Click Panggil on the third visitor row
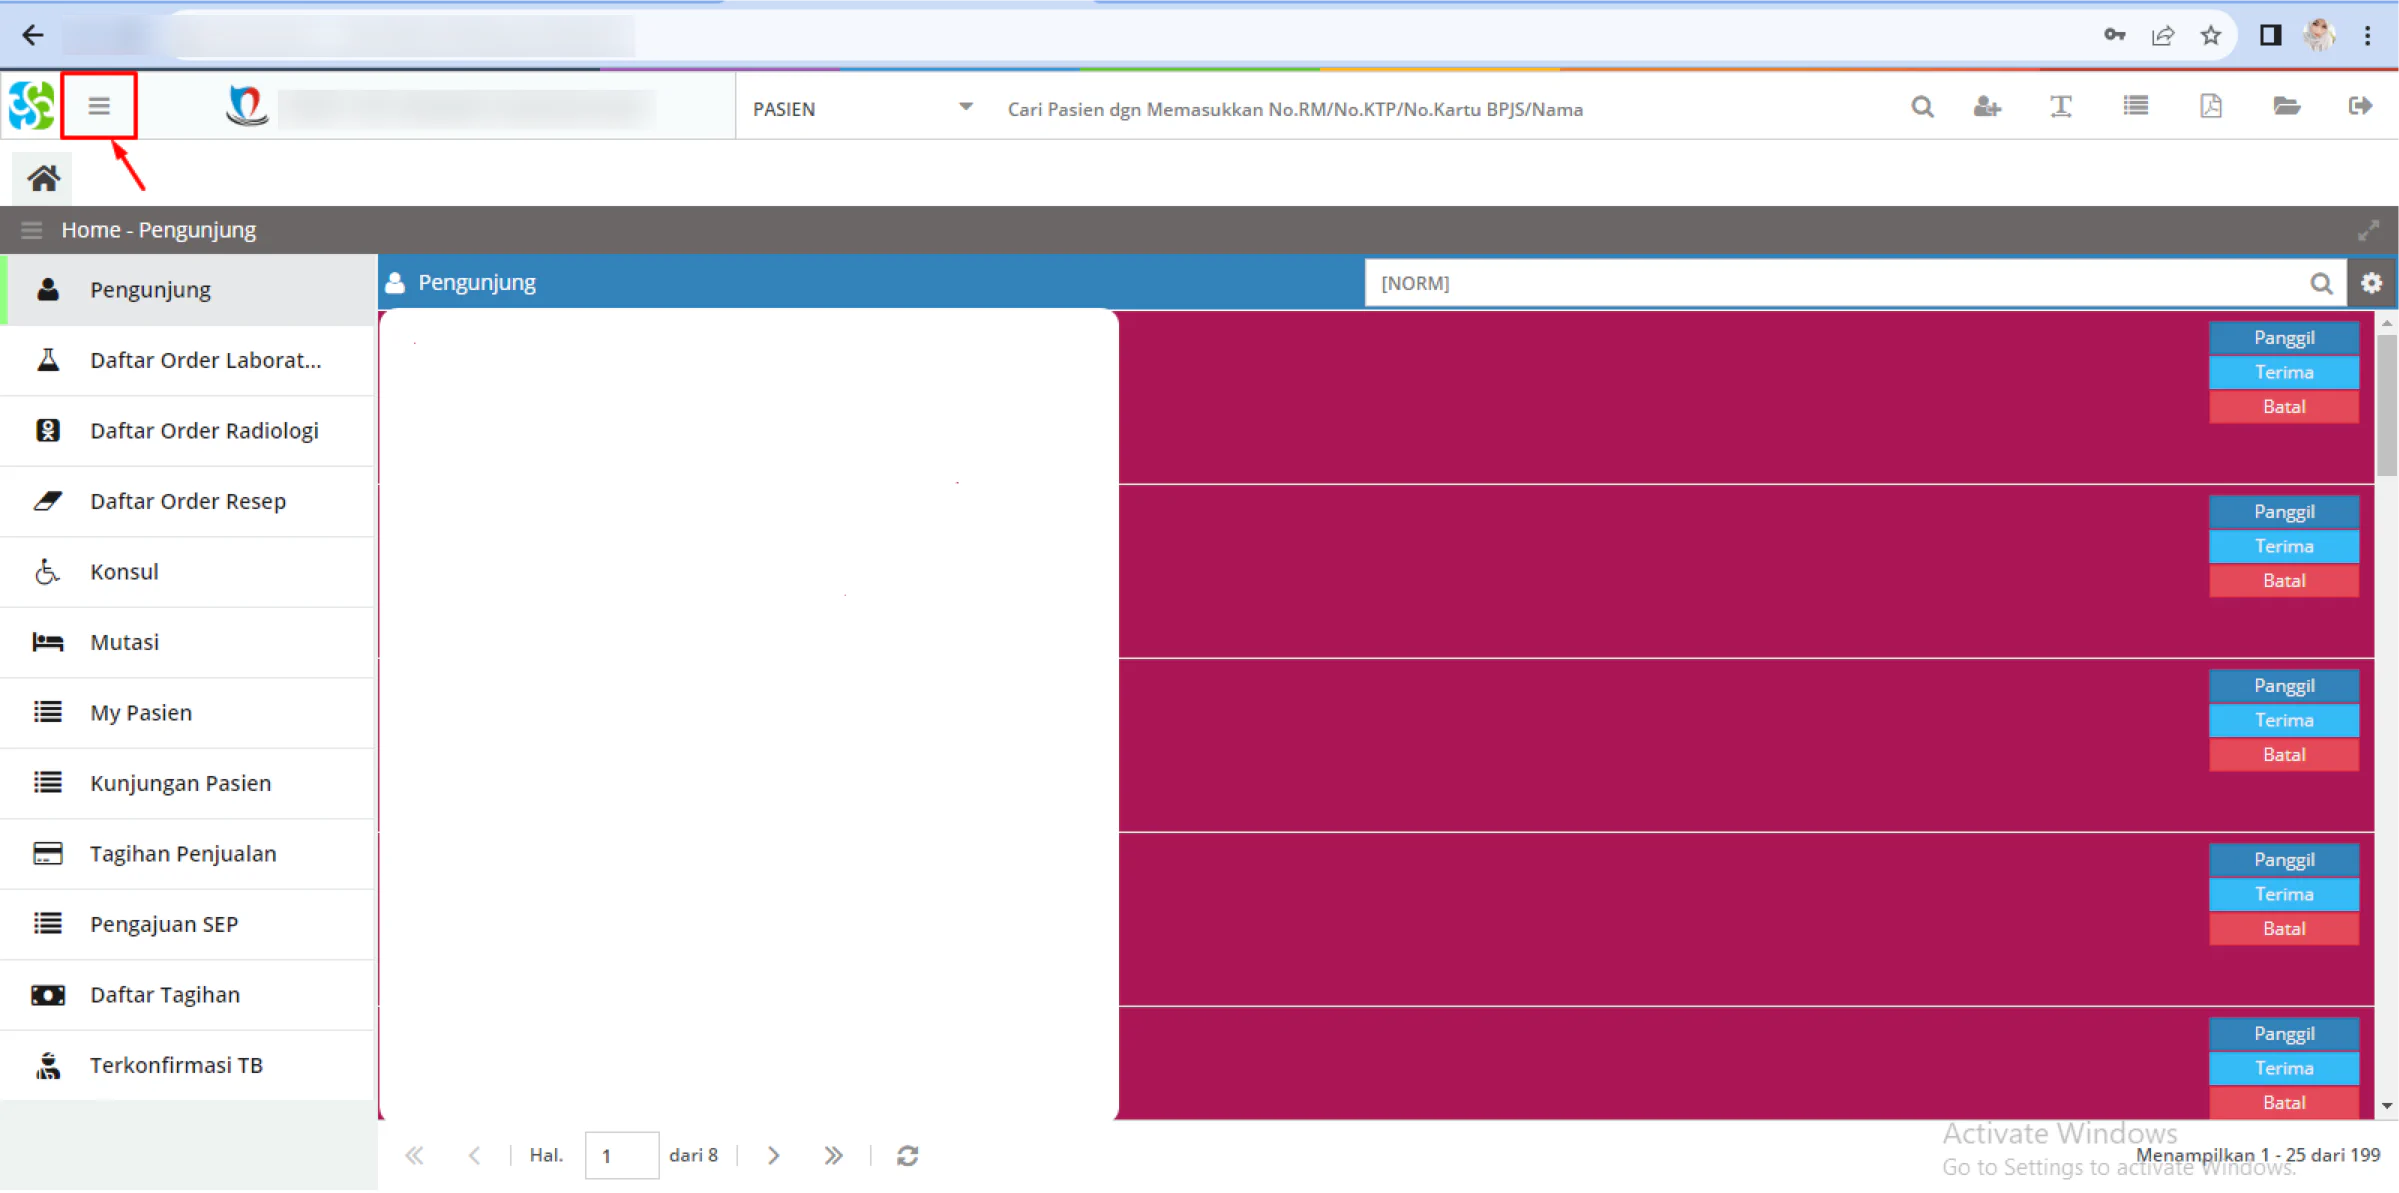Viewport: 2399px width, 1193px height. 2283,686
